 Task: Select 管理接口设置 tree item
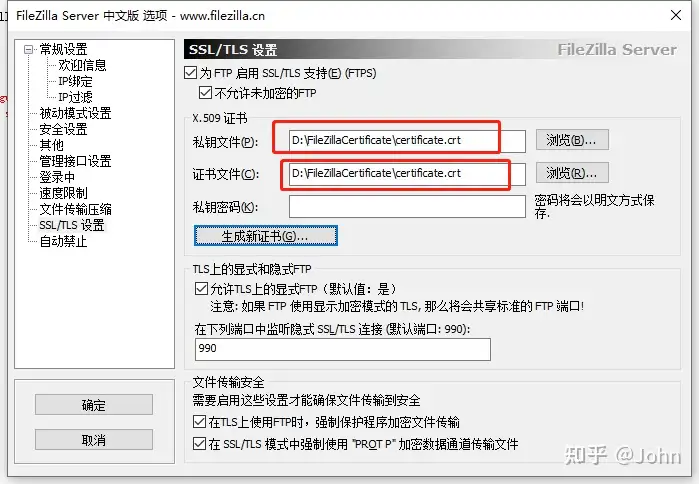pos(75,161)
